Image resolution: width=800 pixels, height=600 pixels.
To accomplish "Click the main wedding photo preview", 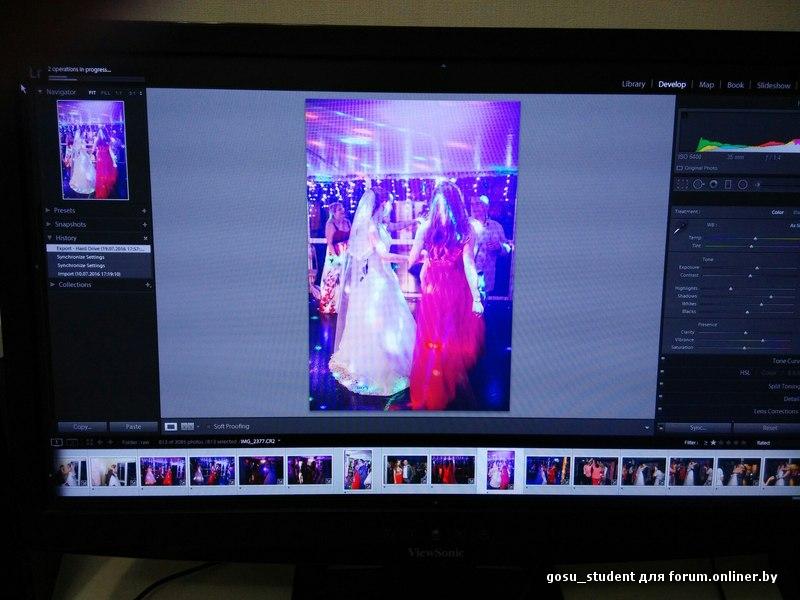I will (x=411, y=255).
